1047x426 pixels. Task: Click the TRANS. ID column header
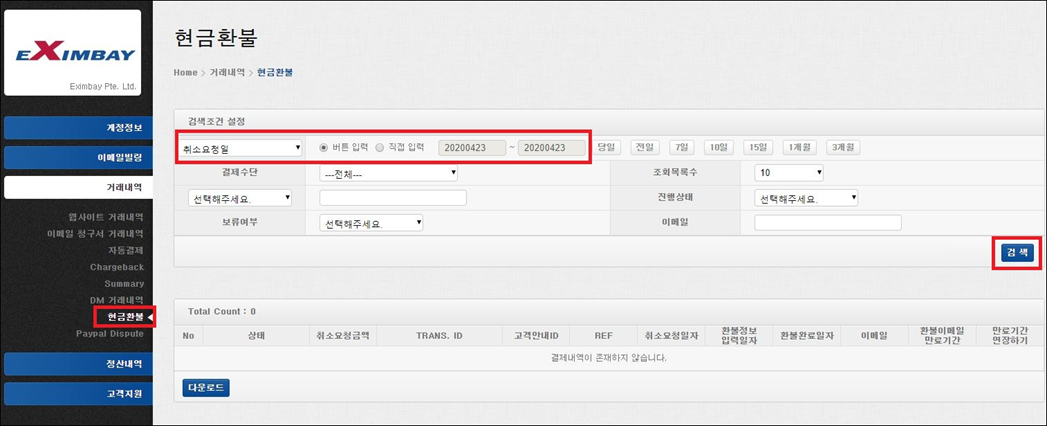[439, 336]
